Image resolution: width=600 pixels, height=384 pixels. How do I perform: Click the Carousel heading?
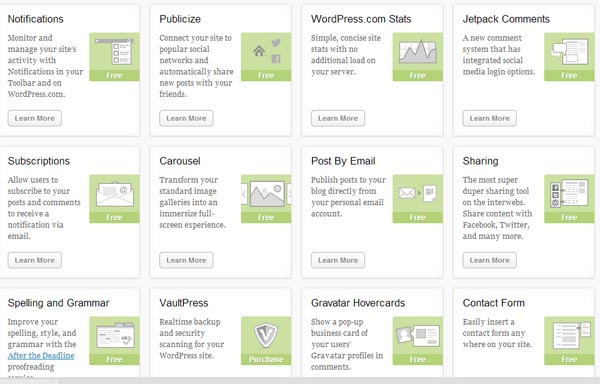coord(180,161)
